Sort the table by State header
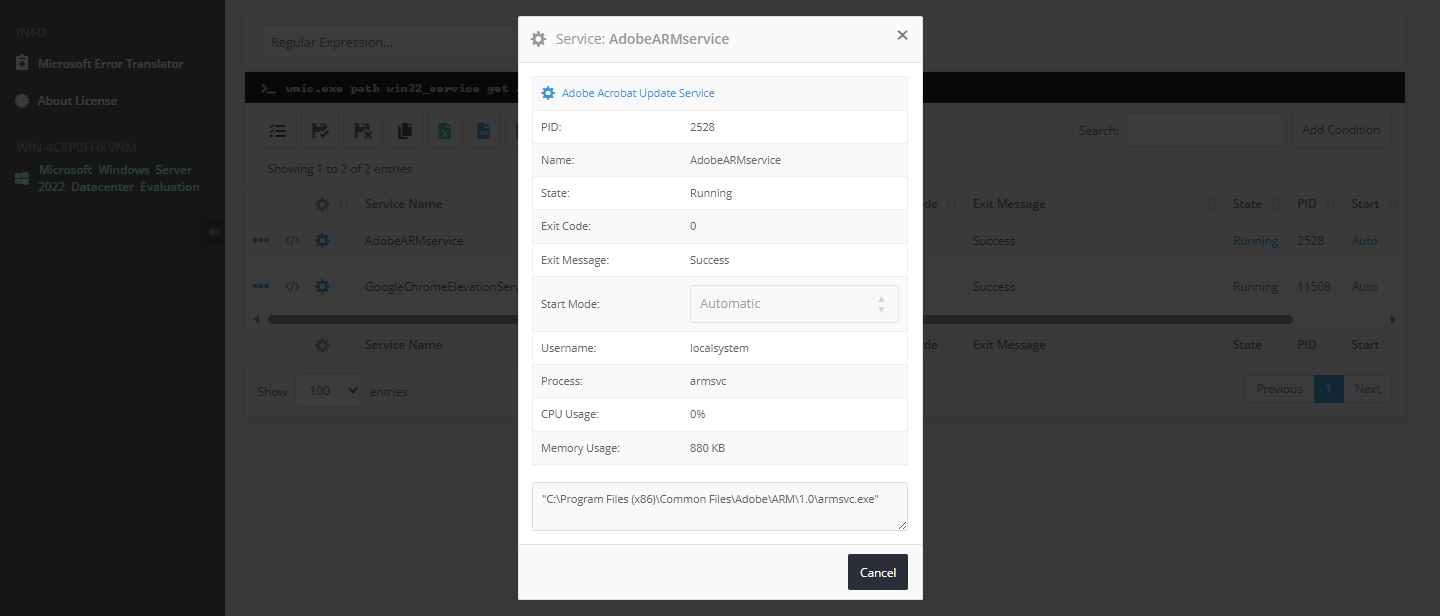 [1247, 204]
